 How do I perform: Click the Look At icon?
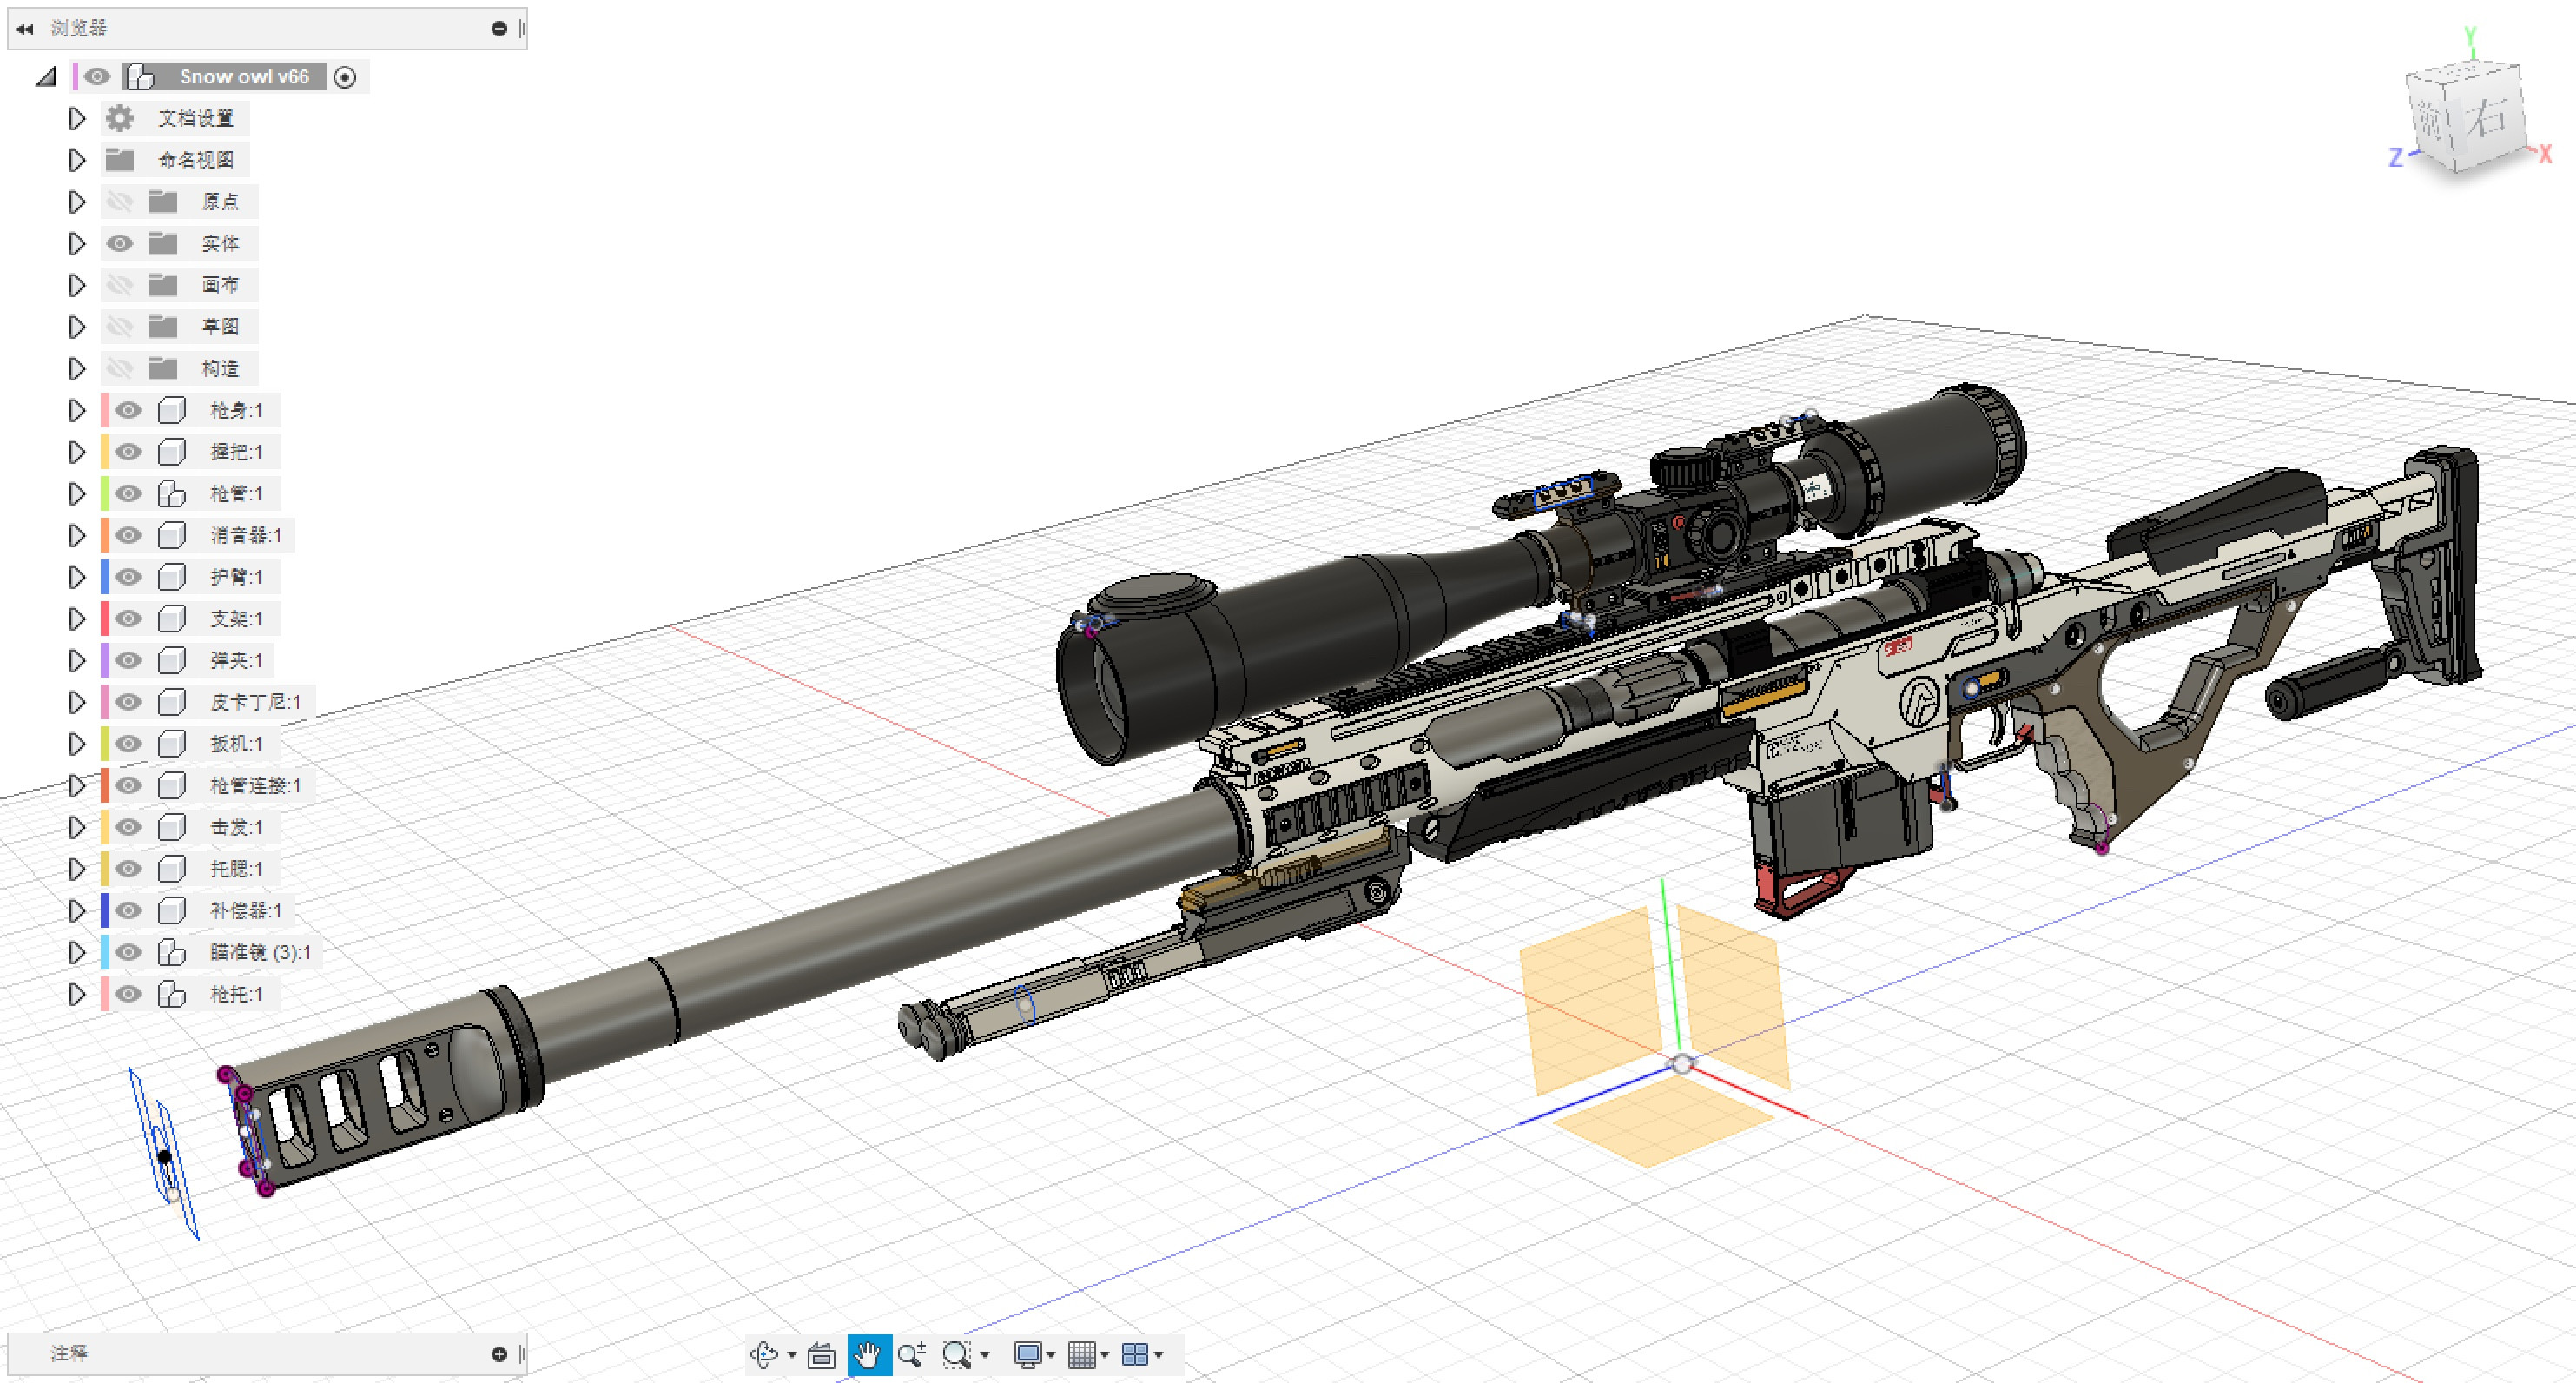821,1355
